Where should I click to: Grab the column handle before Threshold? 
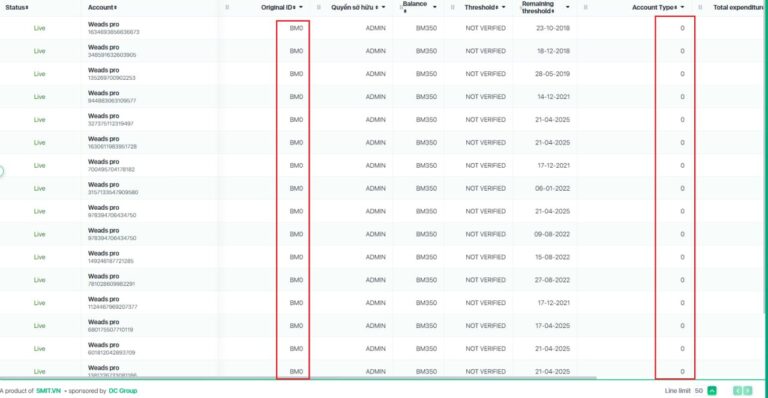[452, 7]
